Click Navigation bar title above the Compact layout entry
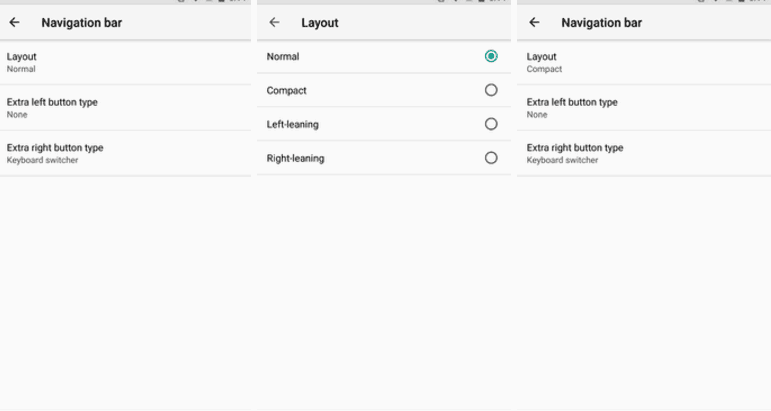Viewport: 771px width, 411px height. tap(601, 23)
